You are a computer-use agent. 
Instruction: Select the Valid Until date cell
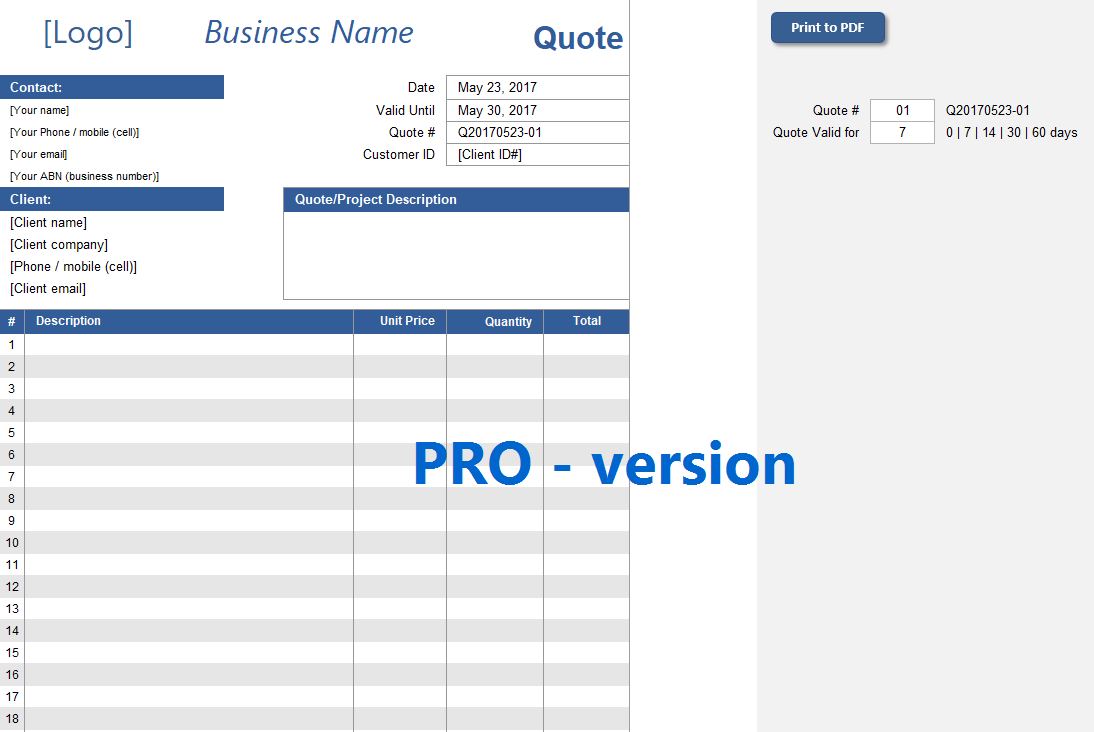[537, 110]
